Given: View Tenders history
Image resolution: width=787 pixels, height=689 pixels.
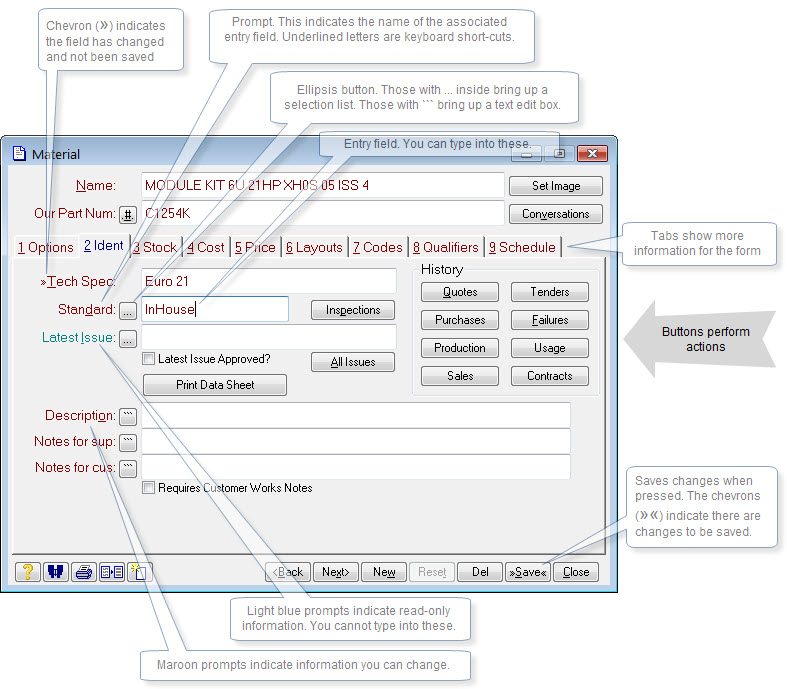Looking at the screenshot, I should (550, 292).
